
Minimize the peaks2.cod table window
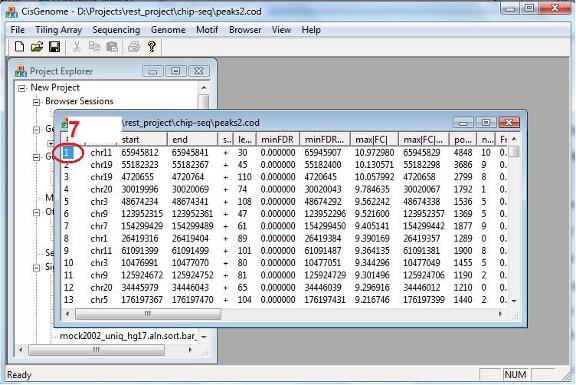(463, 122)
